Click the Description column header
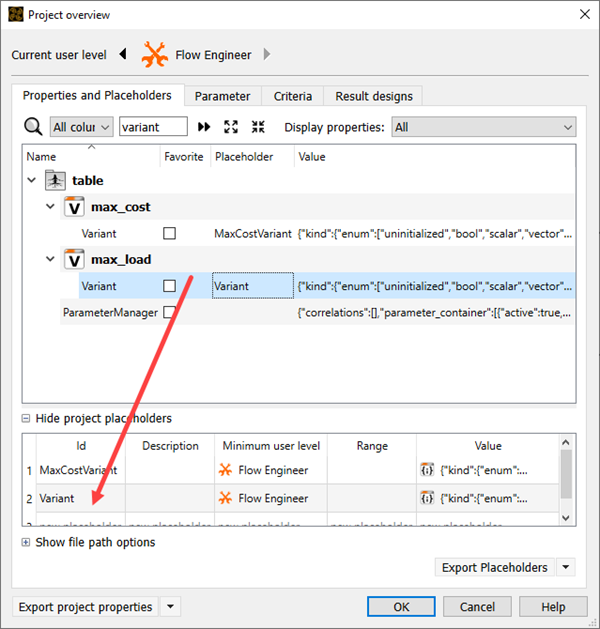Screen dimensions: 600x629 [170, 446]
